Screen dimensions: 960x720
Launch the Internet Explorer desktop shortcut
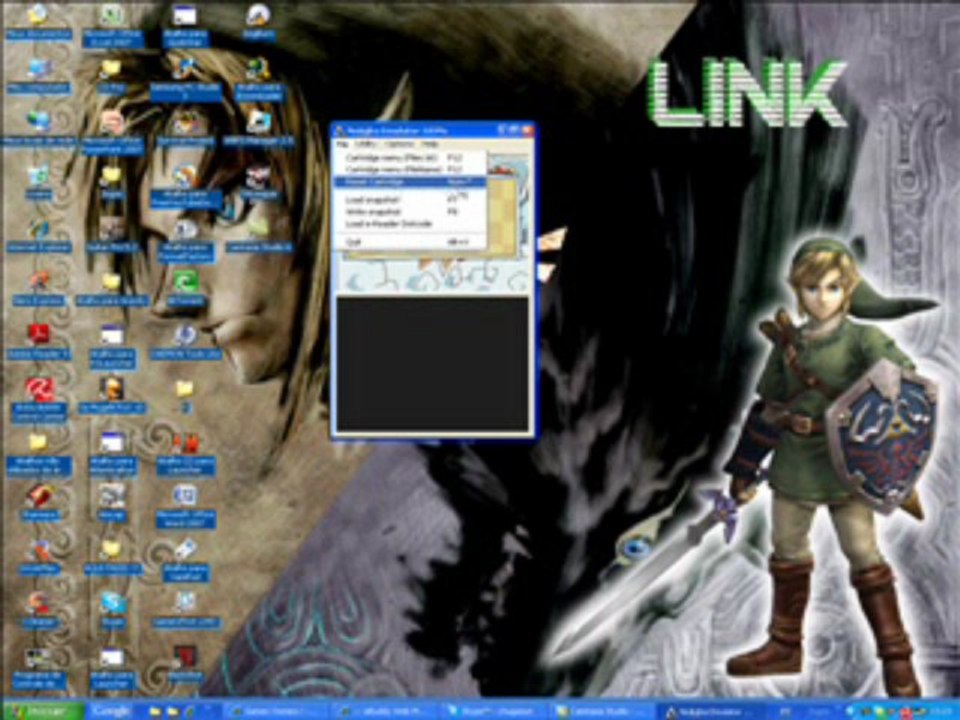(38, 236)
